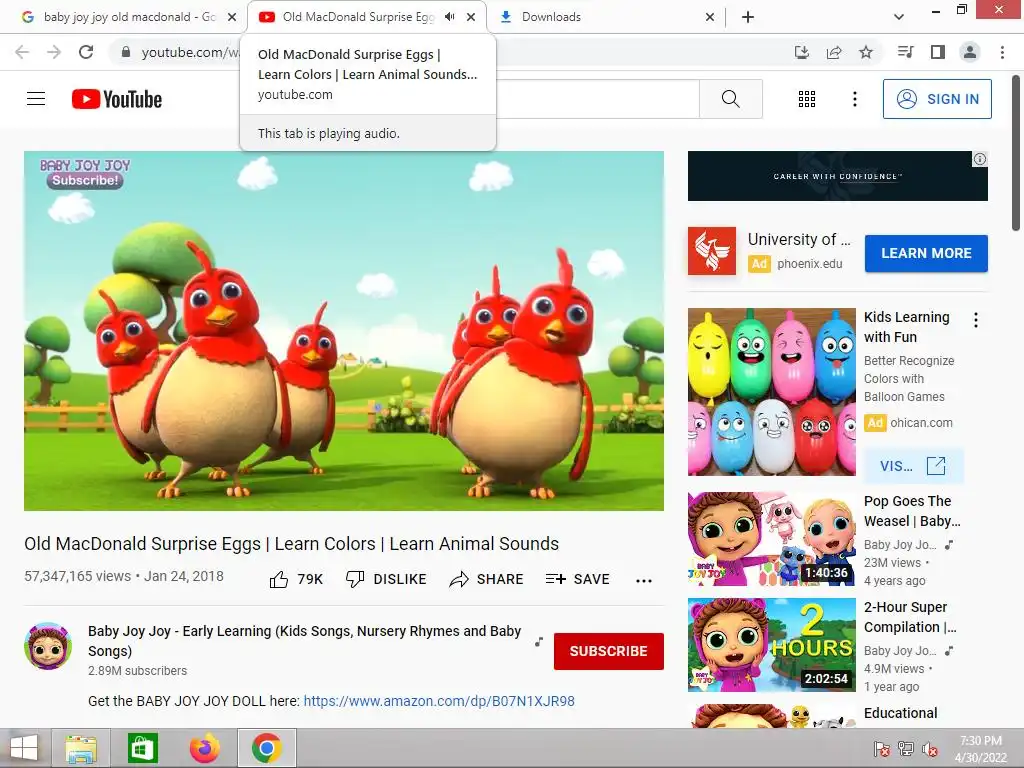This screenshot has height=768, width=1024.
Task: Open Action Center flag tray icon
Action: 882,749
